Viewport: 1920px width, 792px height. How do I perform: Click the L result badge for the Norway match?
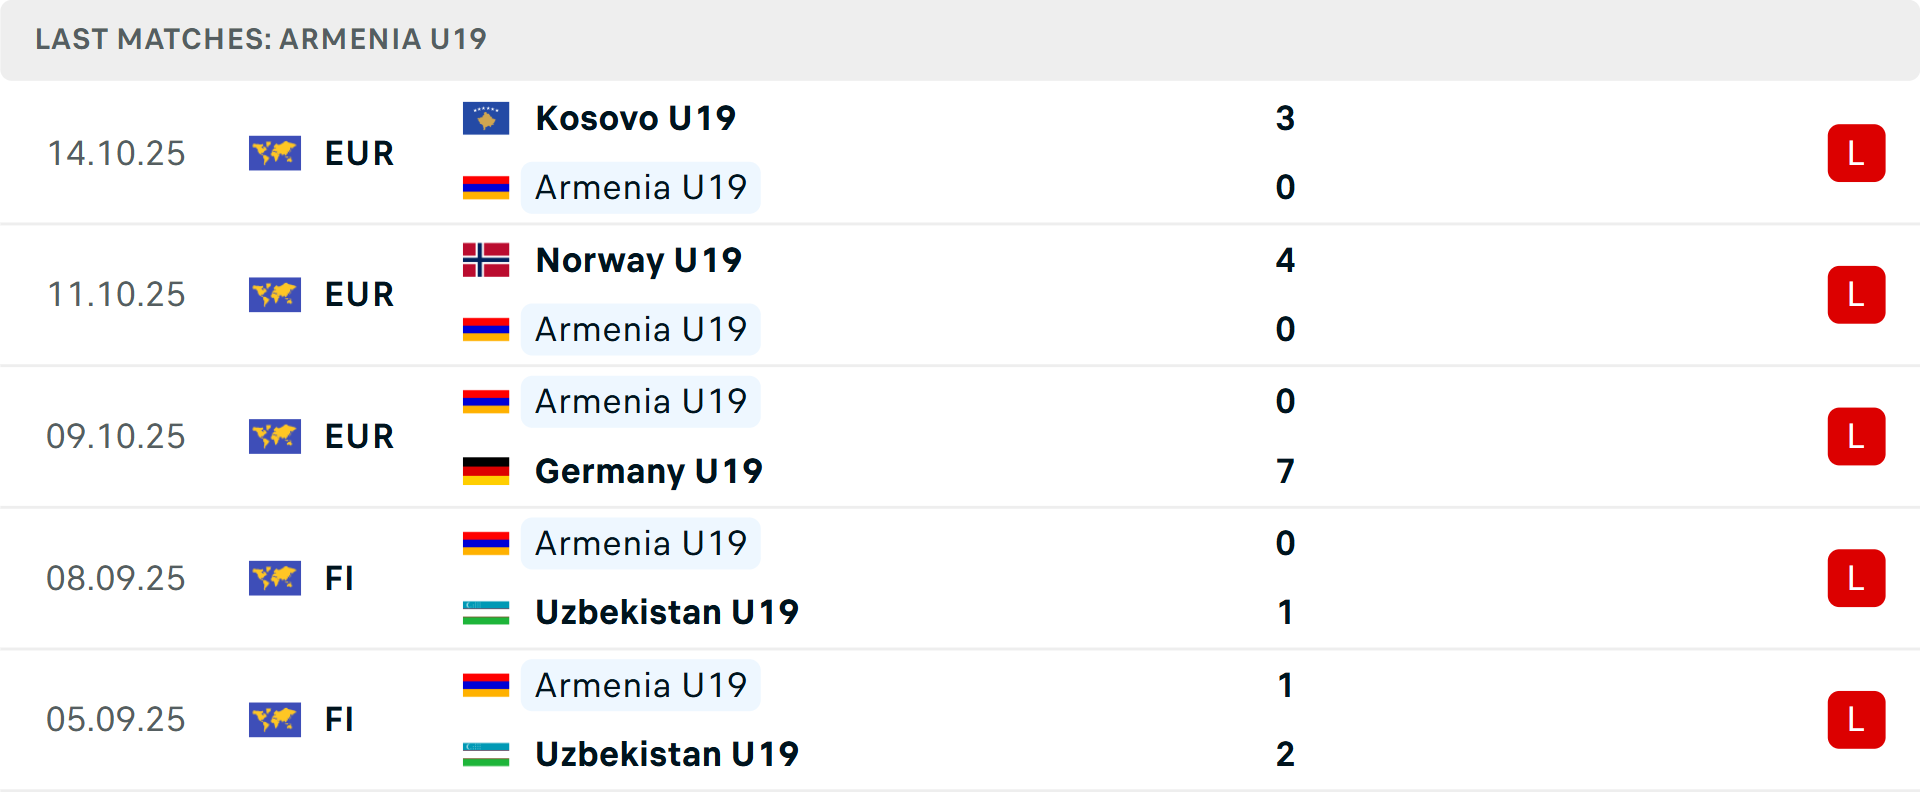(1856, 294)
